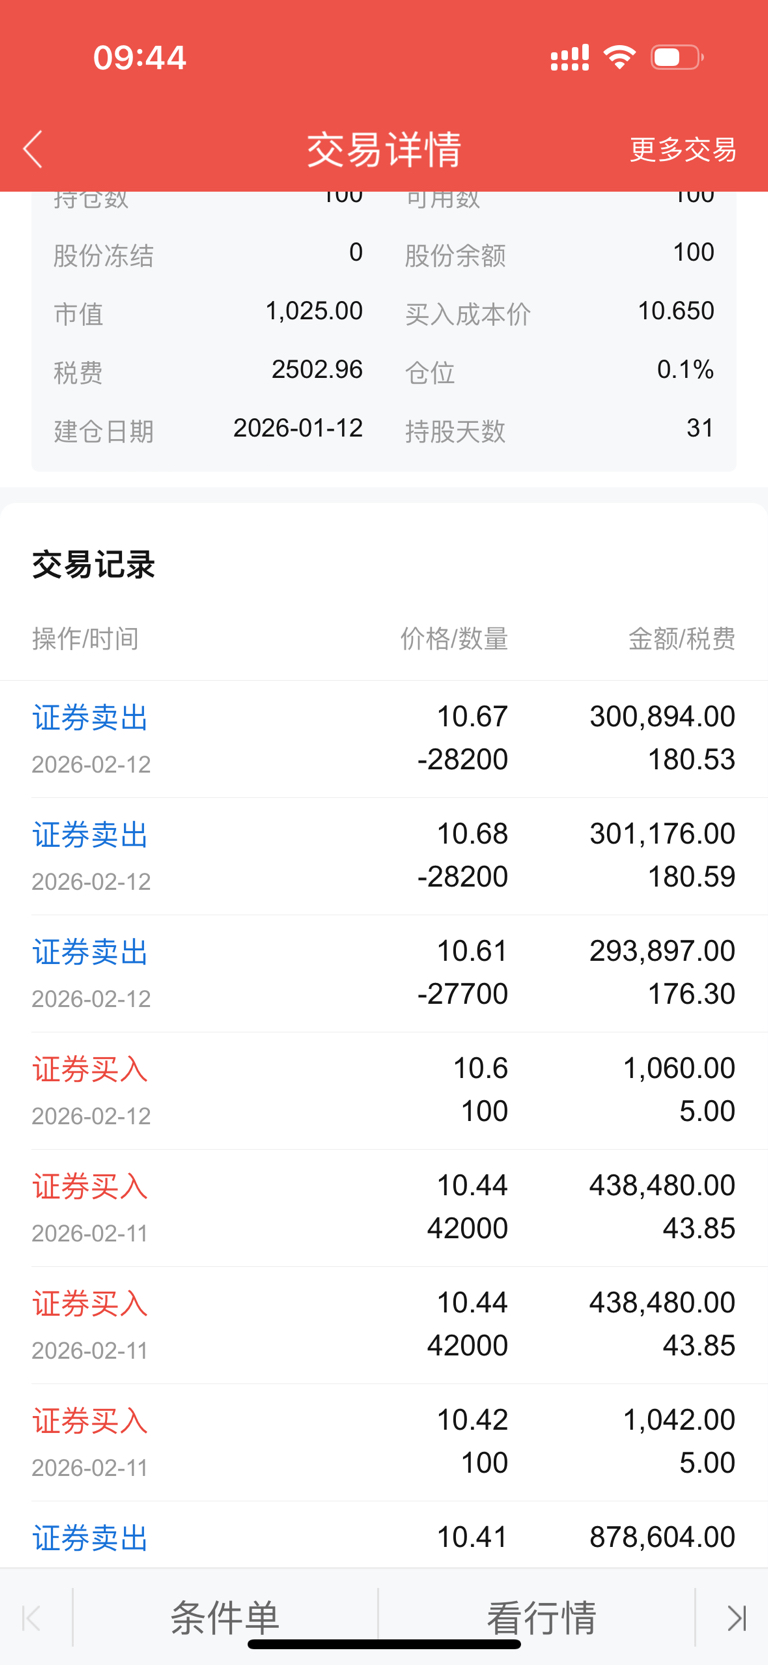The image size is (769, 1665).
Task: Open 证券买入 record at price 10.42
Action: (x=384, y=1442)
